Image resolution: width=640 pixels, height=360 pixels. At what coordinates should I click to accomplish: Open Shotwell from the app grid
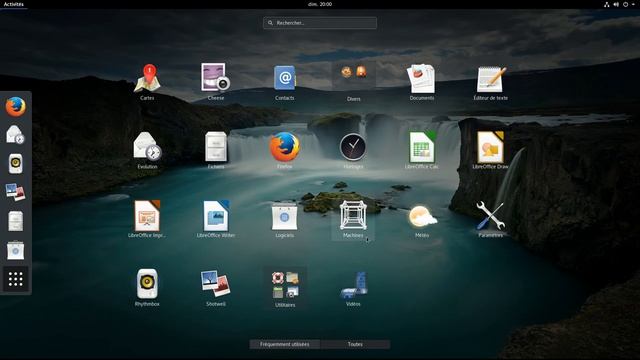pyautogui.click(x=216, y=287)
